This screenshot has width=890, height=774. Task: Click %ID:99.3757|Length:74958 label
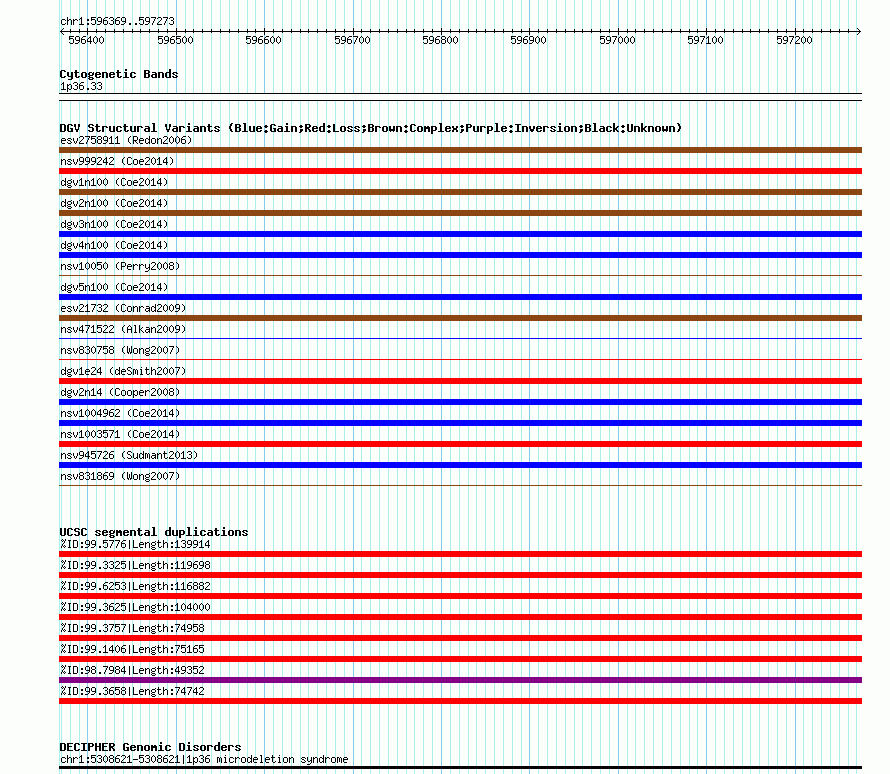click(132, 628)
